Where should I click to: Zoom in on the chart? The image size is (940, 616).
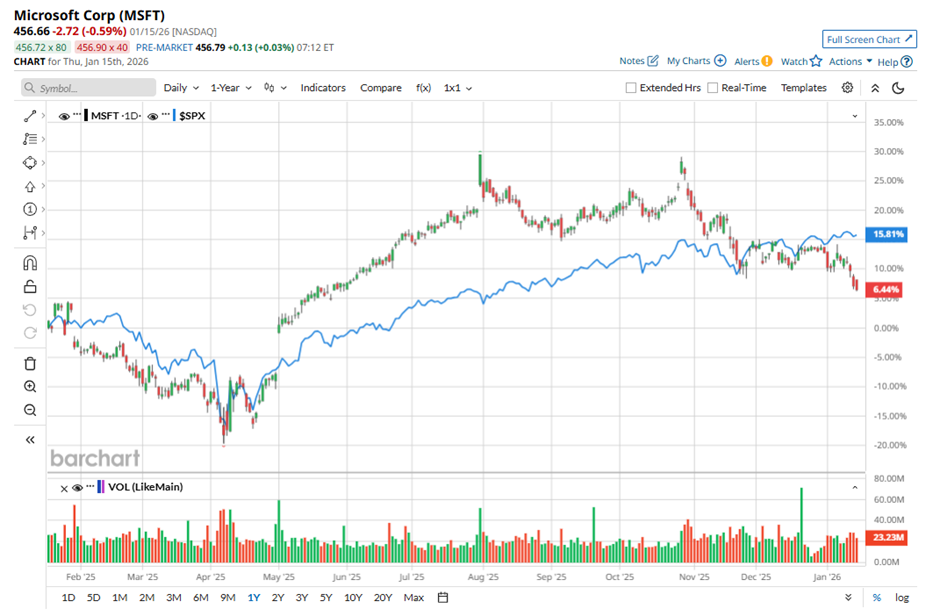point(30,386)
